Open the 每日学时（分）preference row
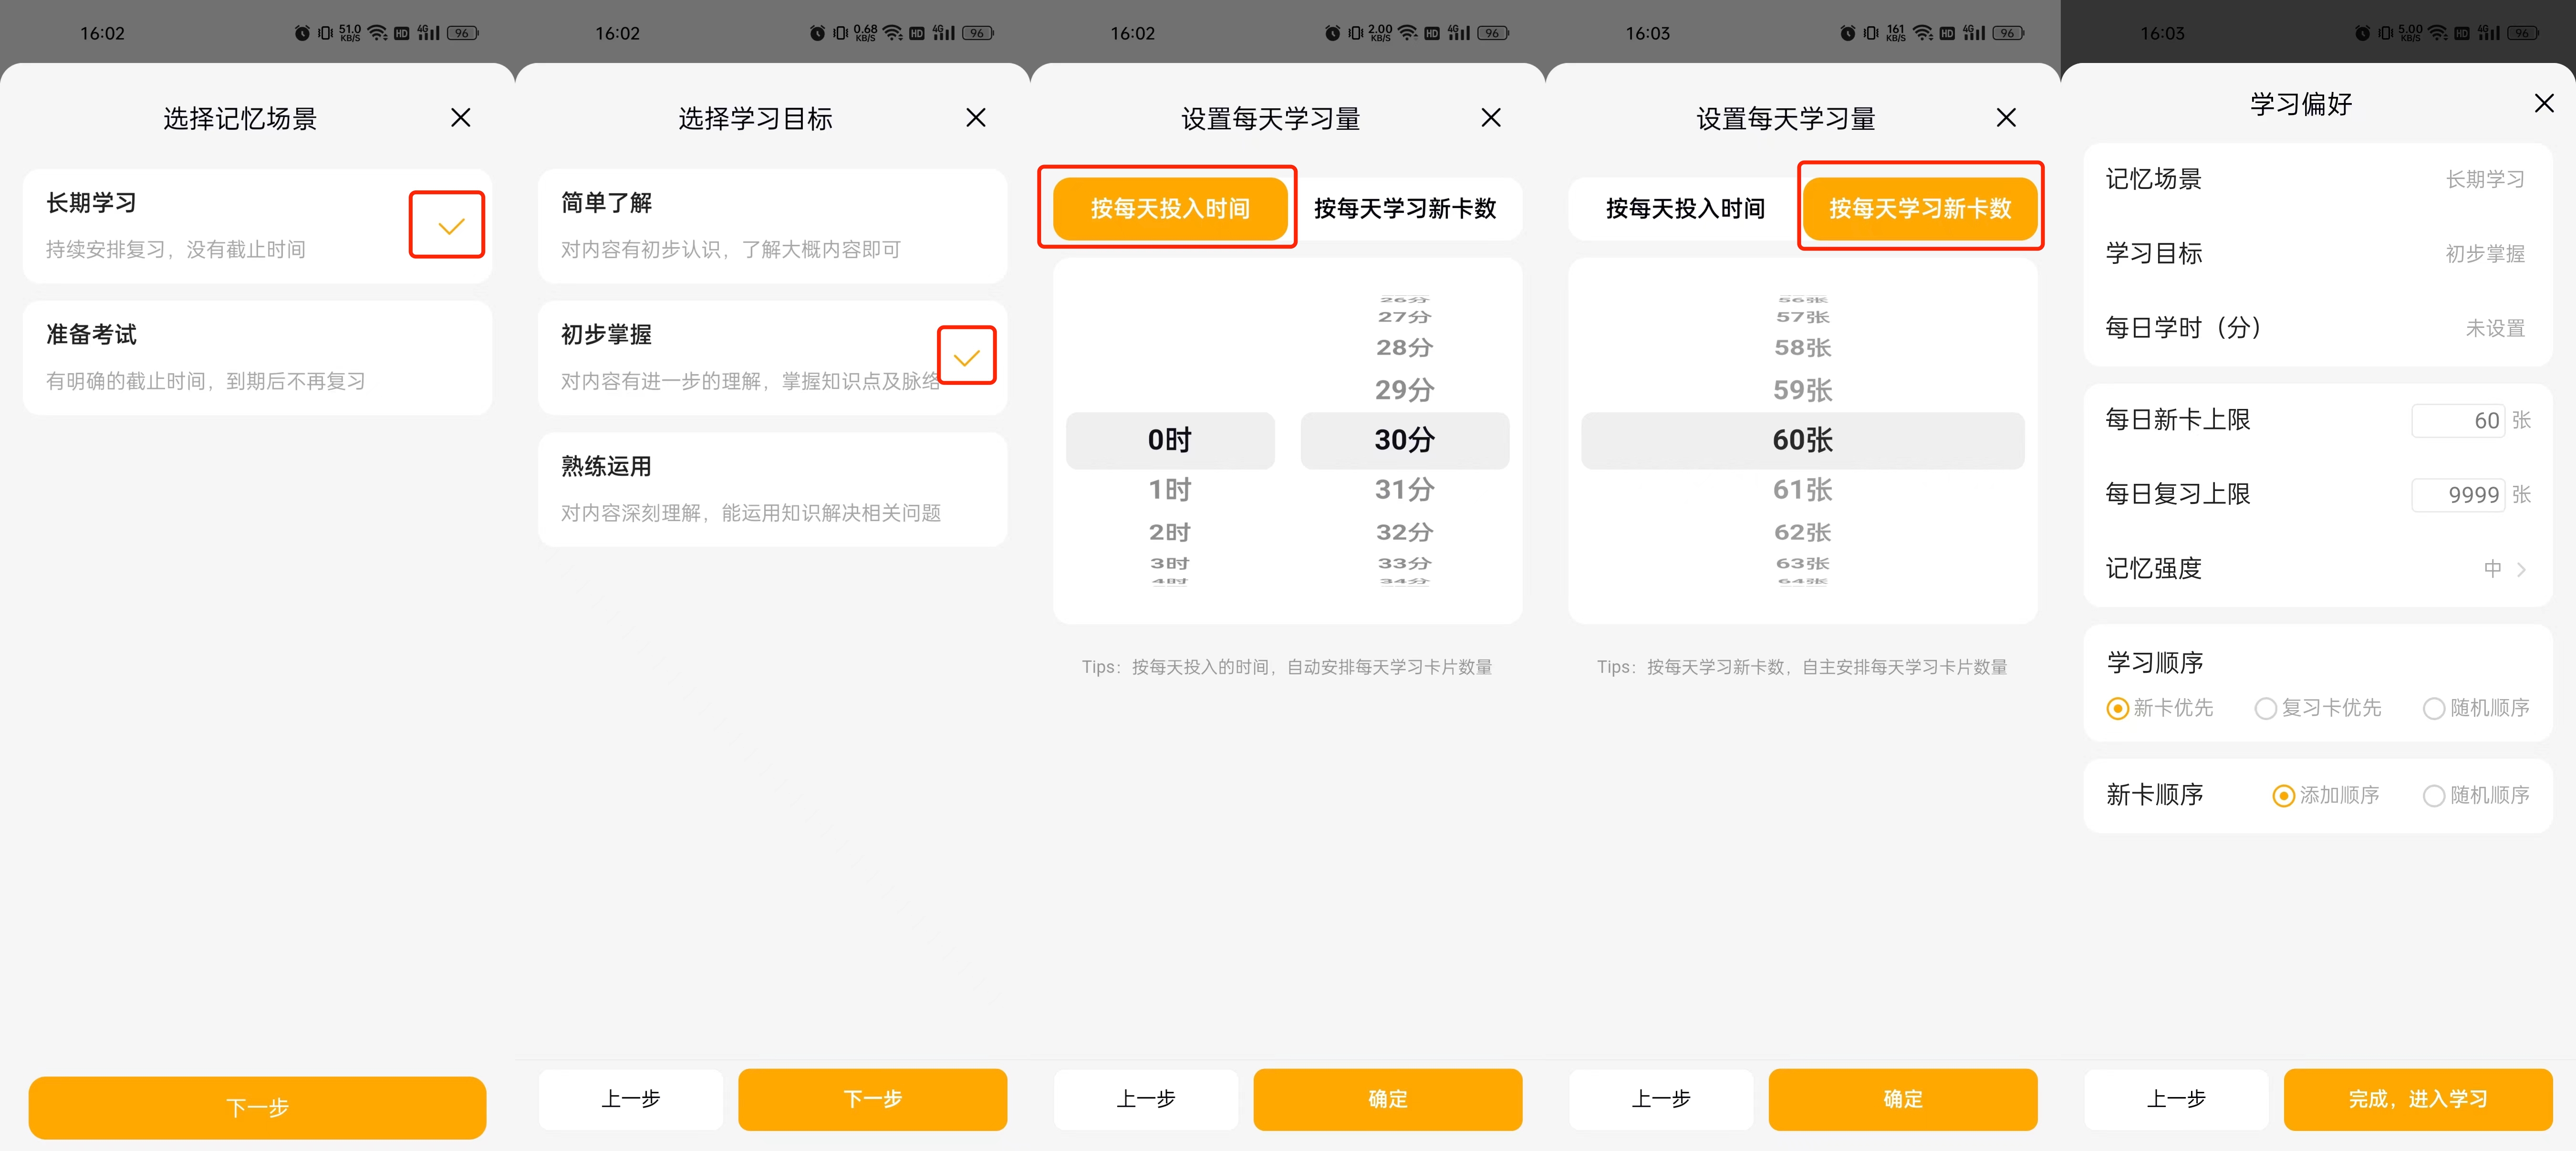 tap(2317, 327)
